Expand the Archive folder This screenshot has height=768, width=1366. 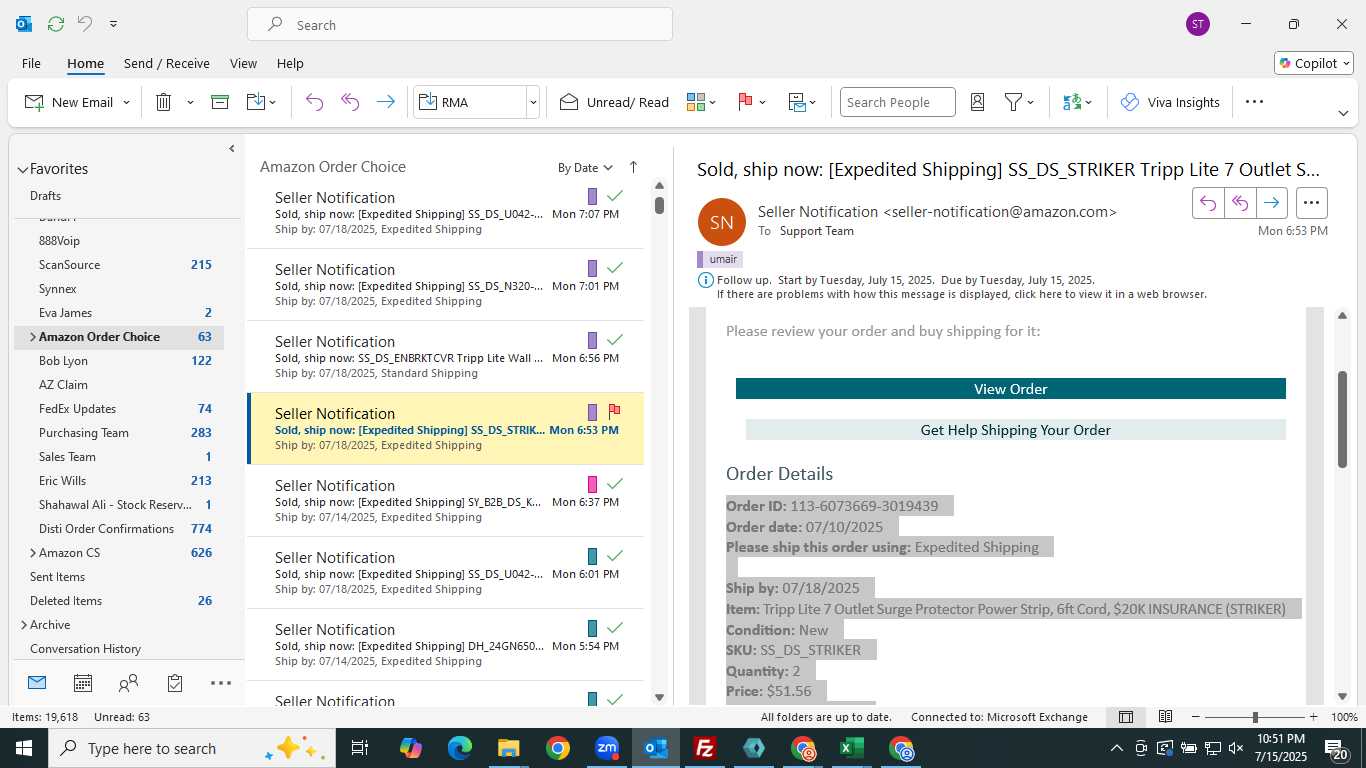[x=24, y=625]
